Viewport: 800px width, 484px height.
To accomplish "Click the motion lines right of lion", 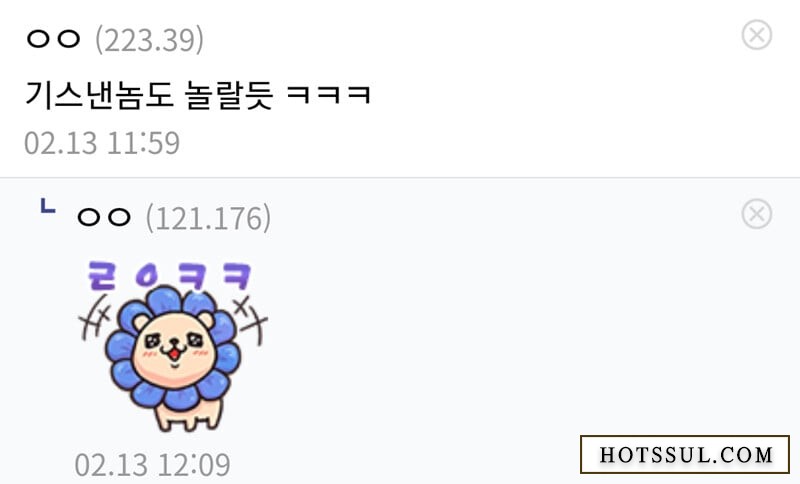I will [x=250, y=319].
